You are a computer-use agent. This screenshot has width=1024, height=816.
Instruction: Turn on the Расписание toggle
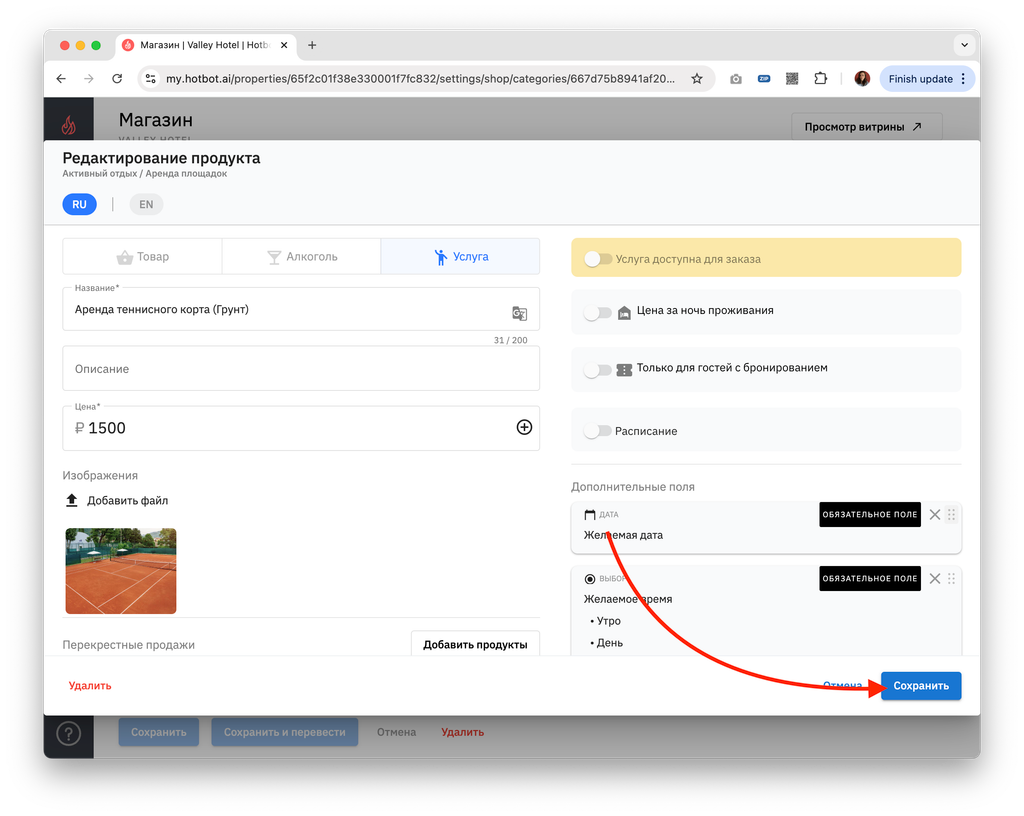[598, 431]
